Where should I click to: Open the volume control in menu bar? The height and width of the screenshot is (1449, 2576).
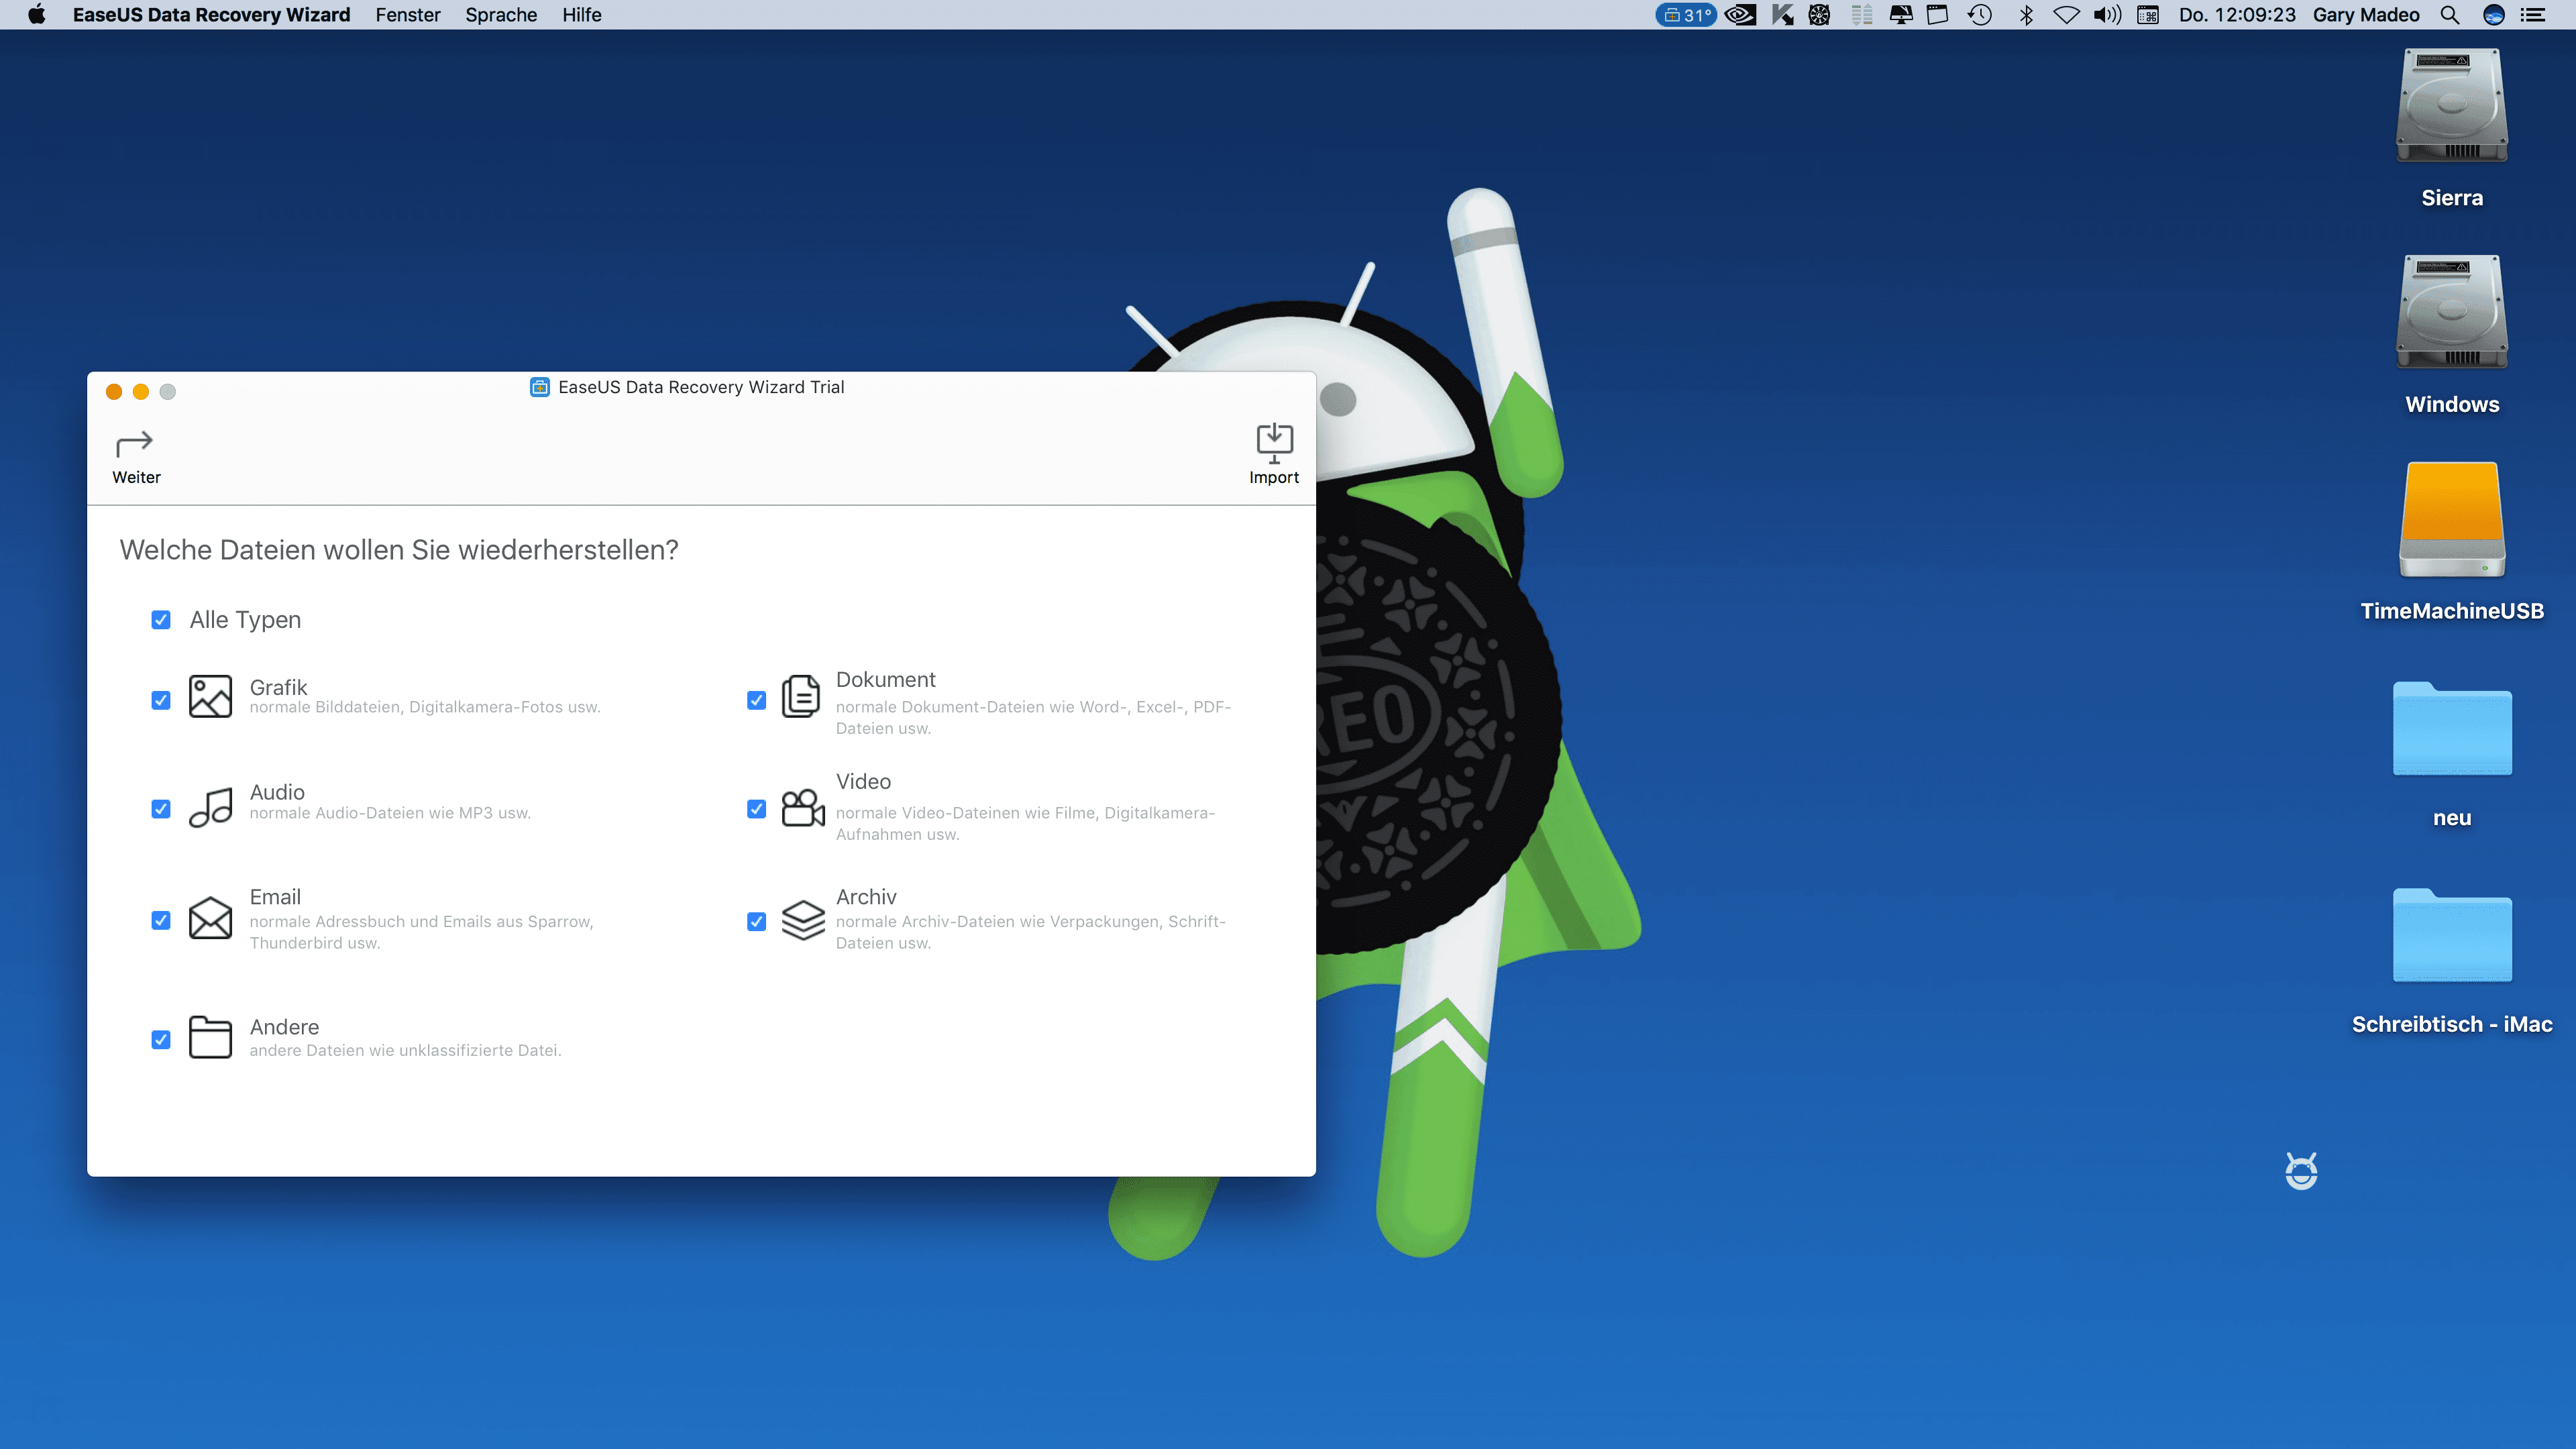point(2107,15)
